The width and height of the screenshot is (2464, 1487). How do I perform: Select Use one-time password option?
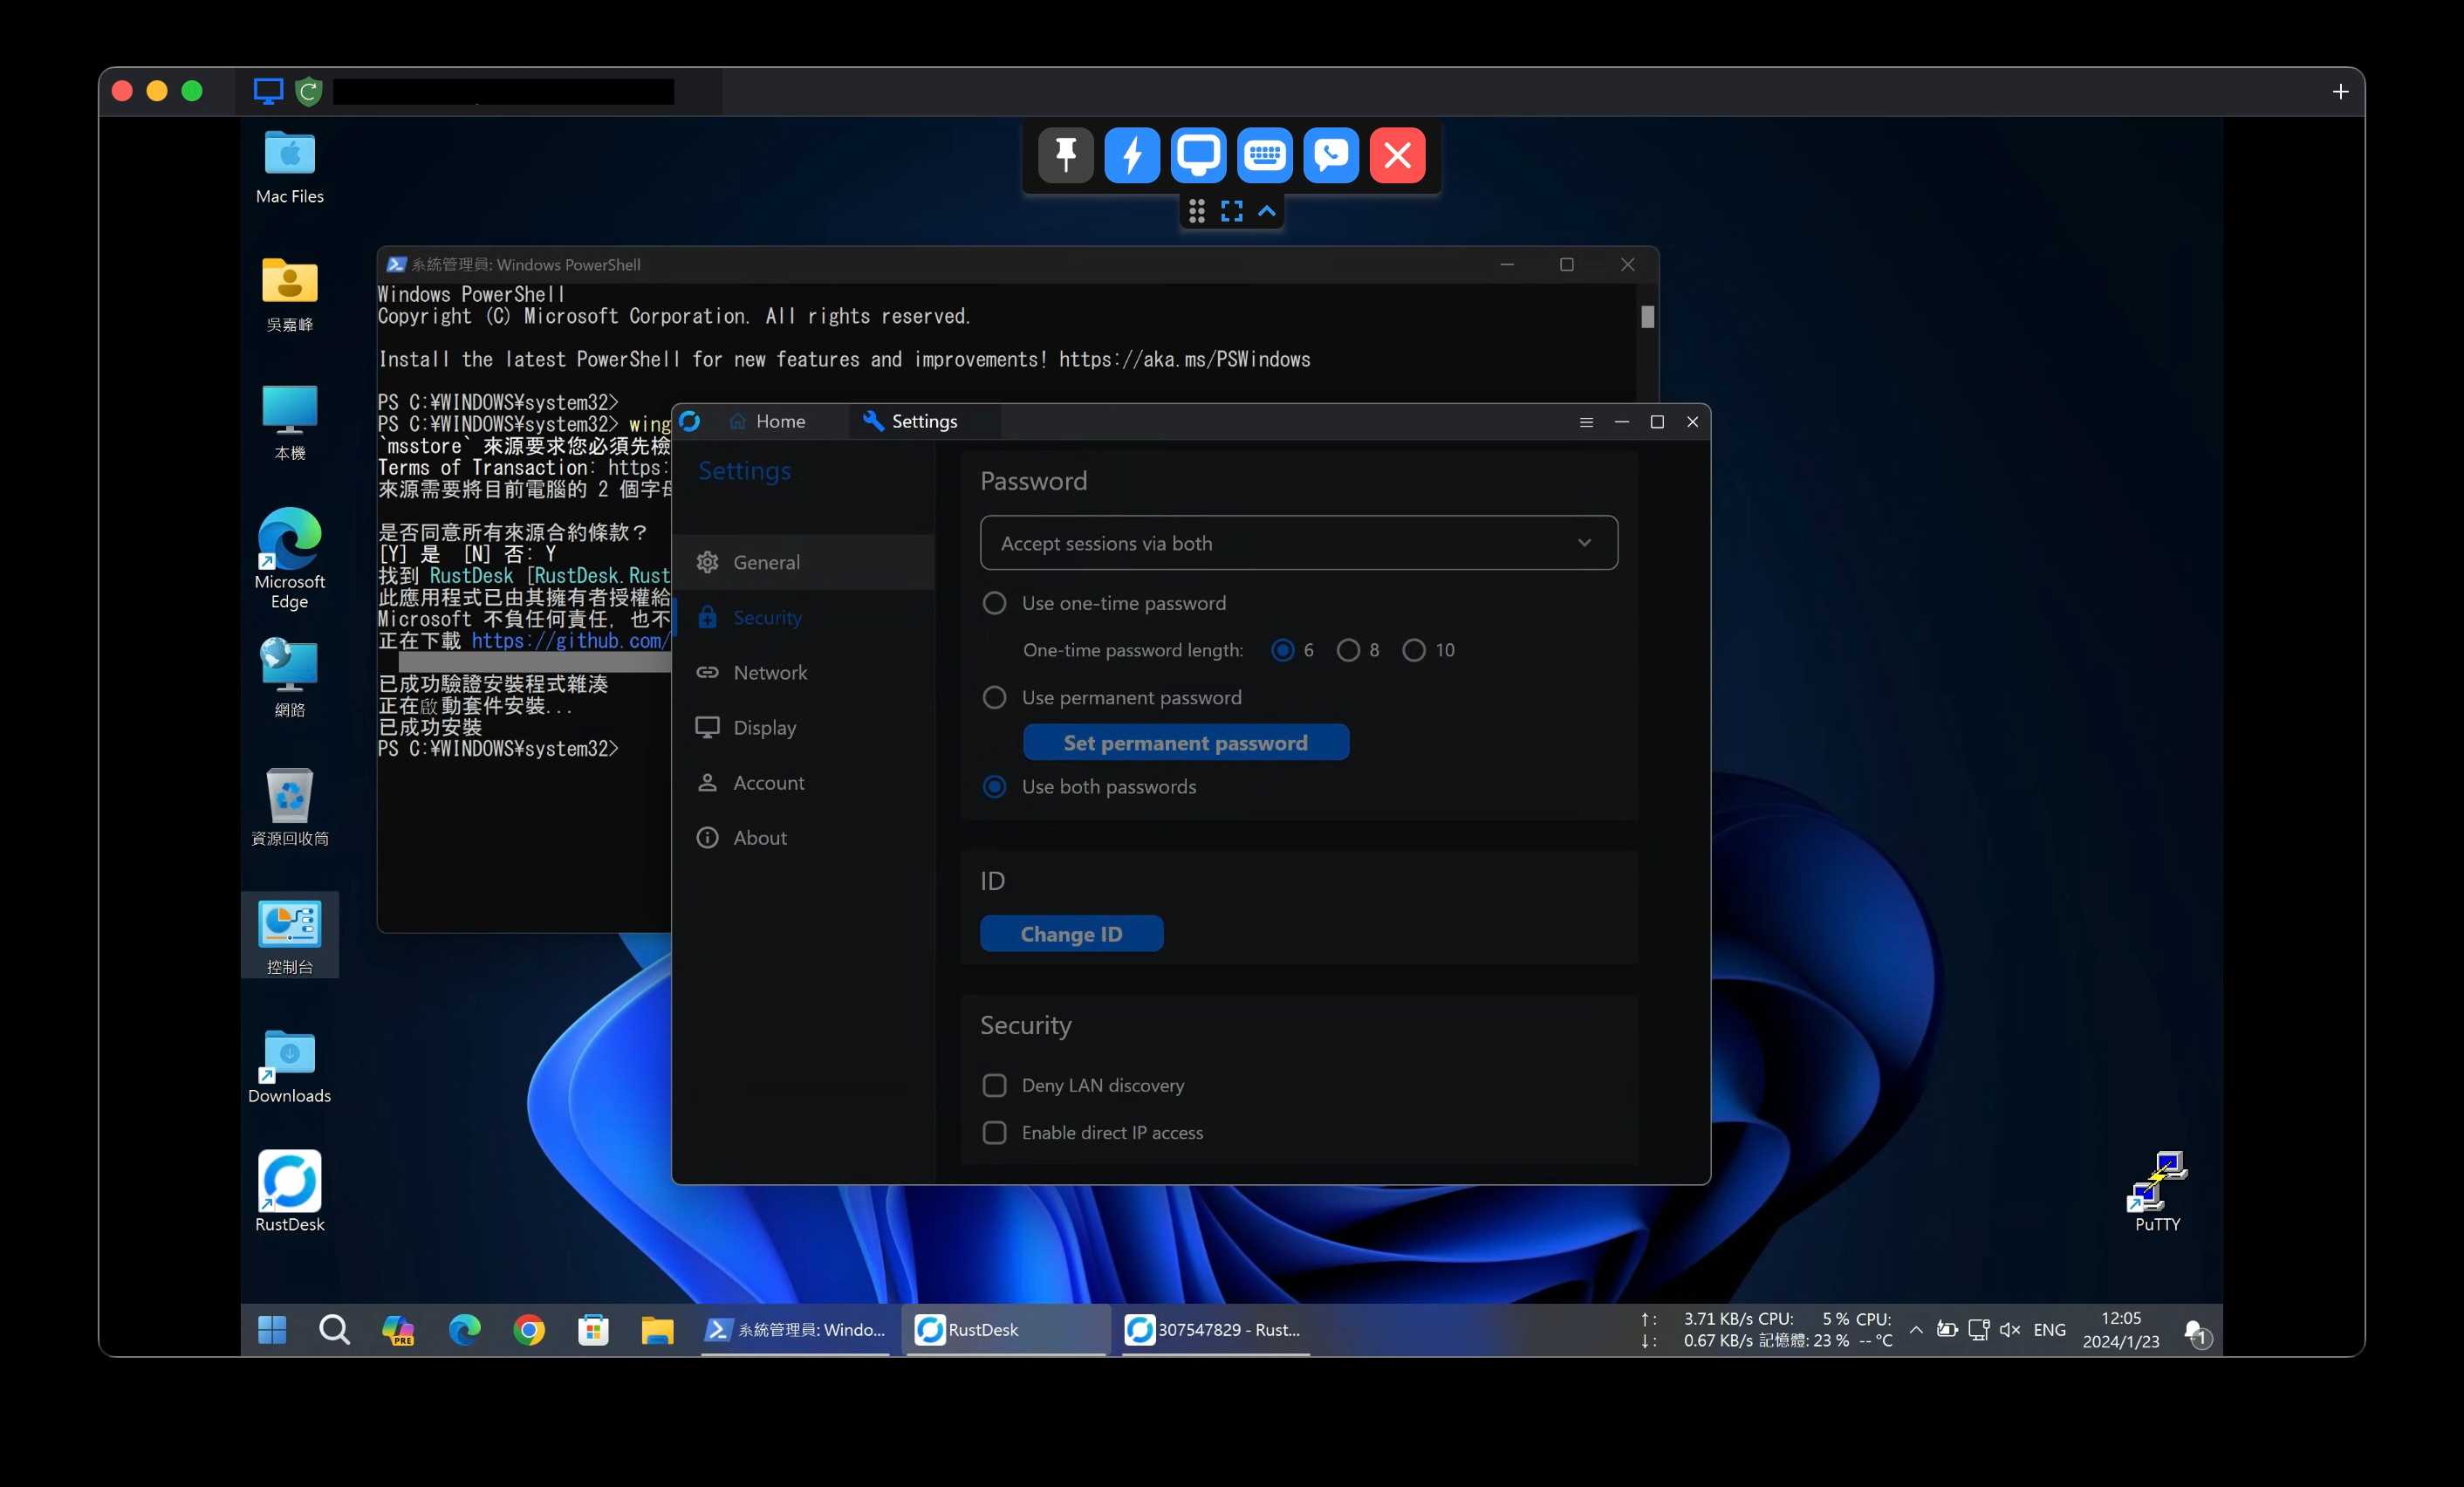tap(994, 603)
